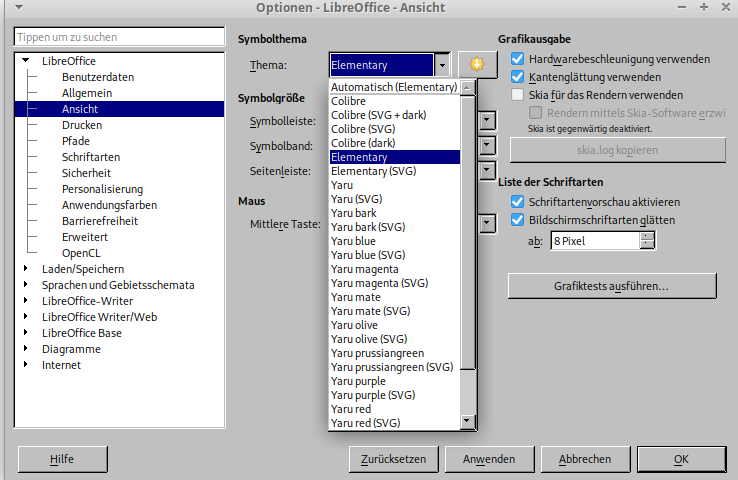Toggle Schriftartenvorschau aktivieren checkbox

pyautogui.click(x=518, y=202)
